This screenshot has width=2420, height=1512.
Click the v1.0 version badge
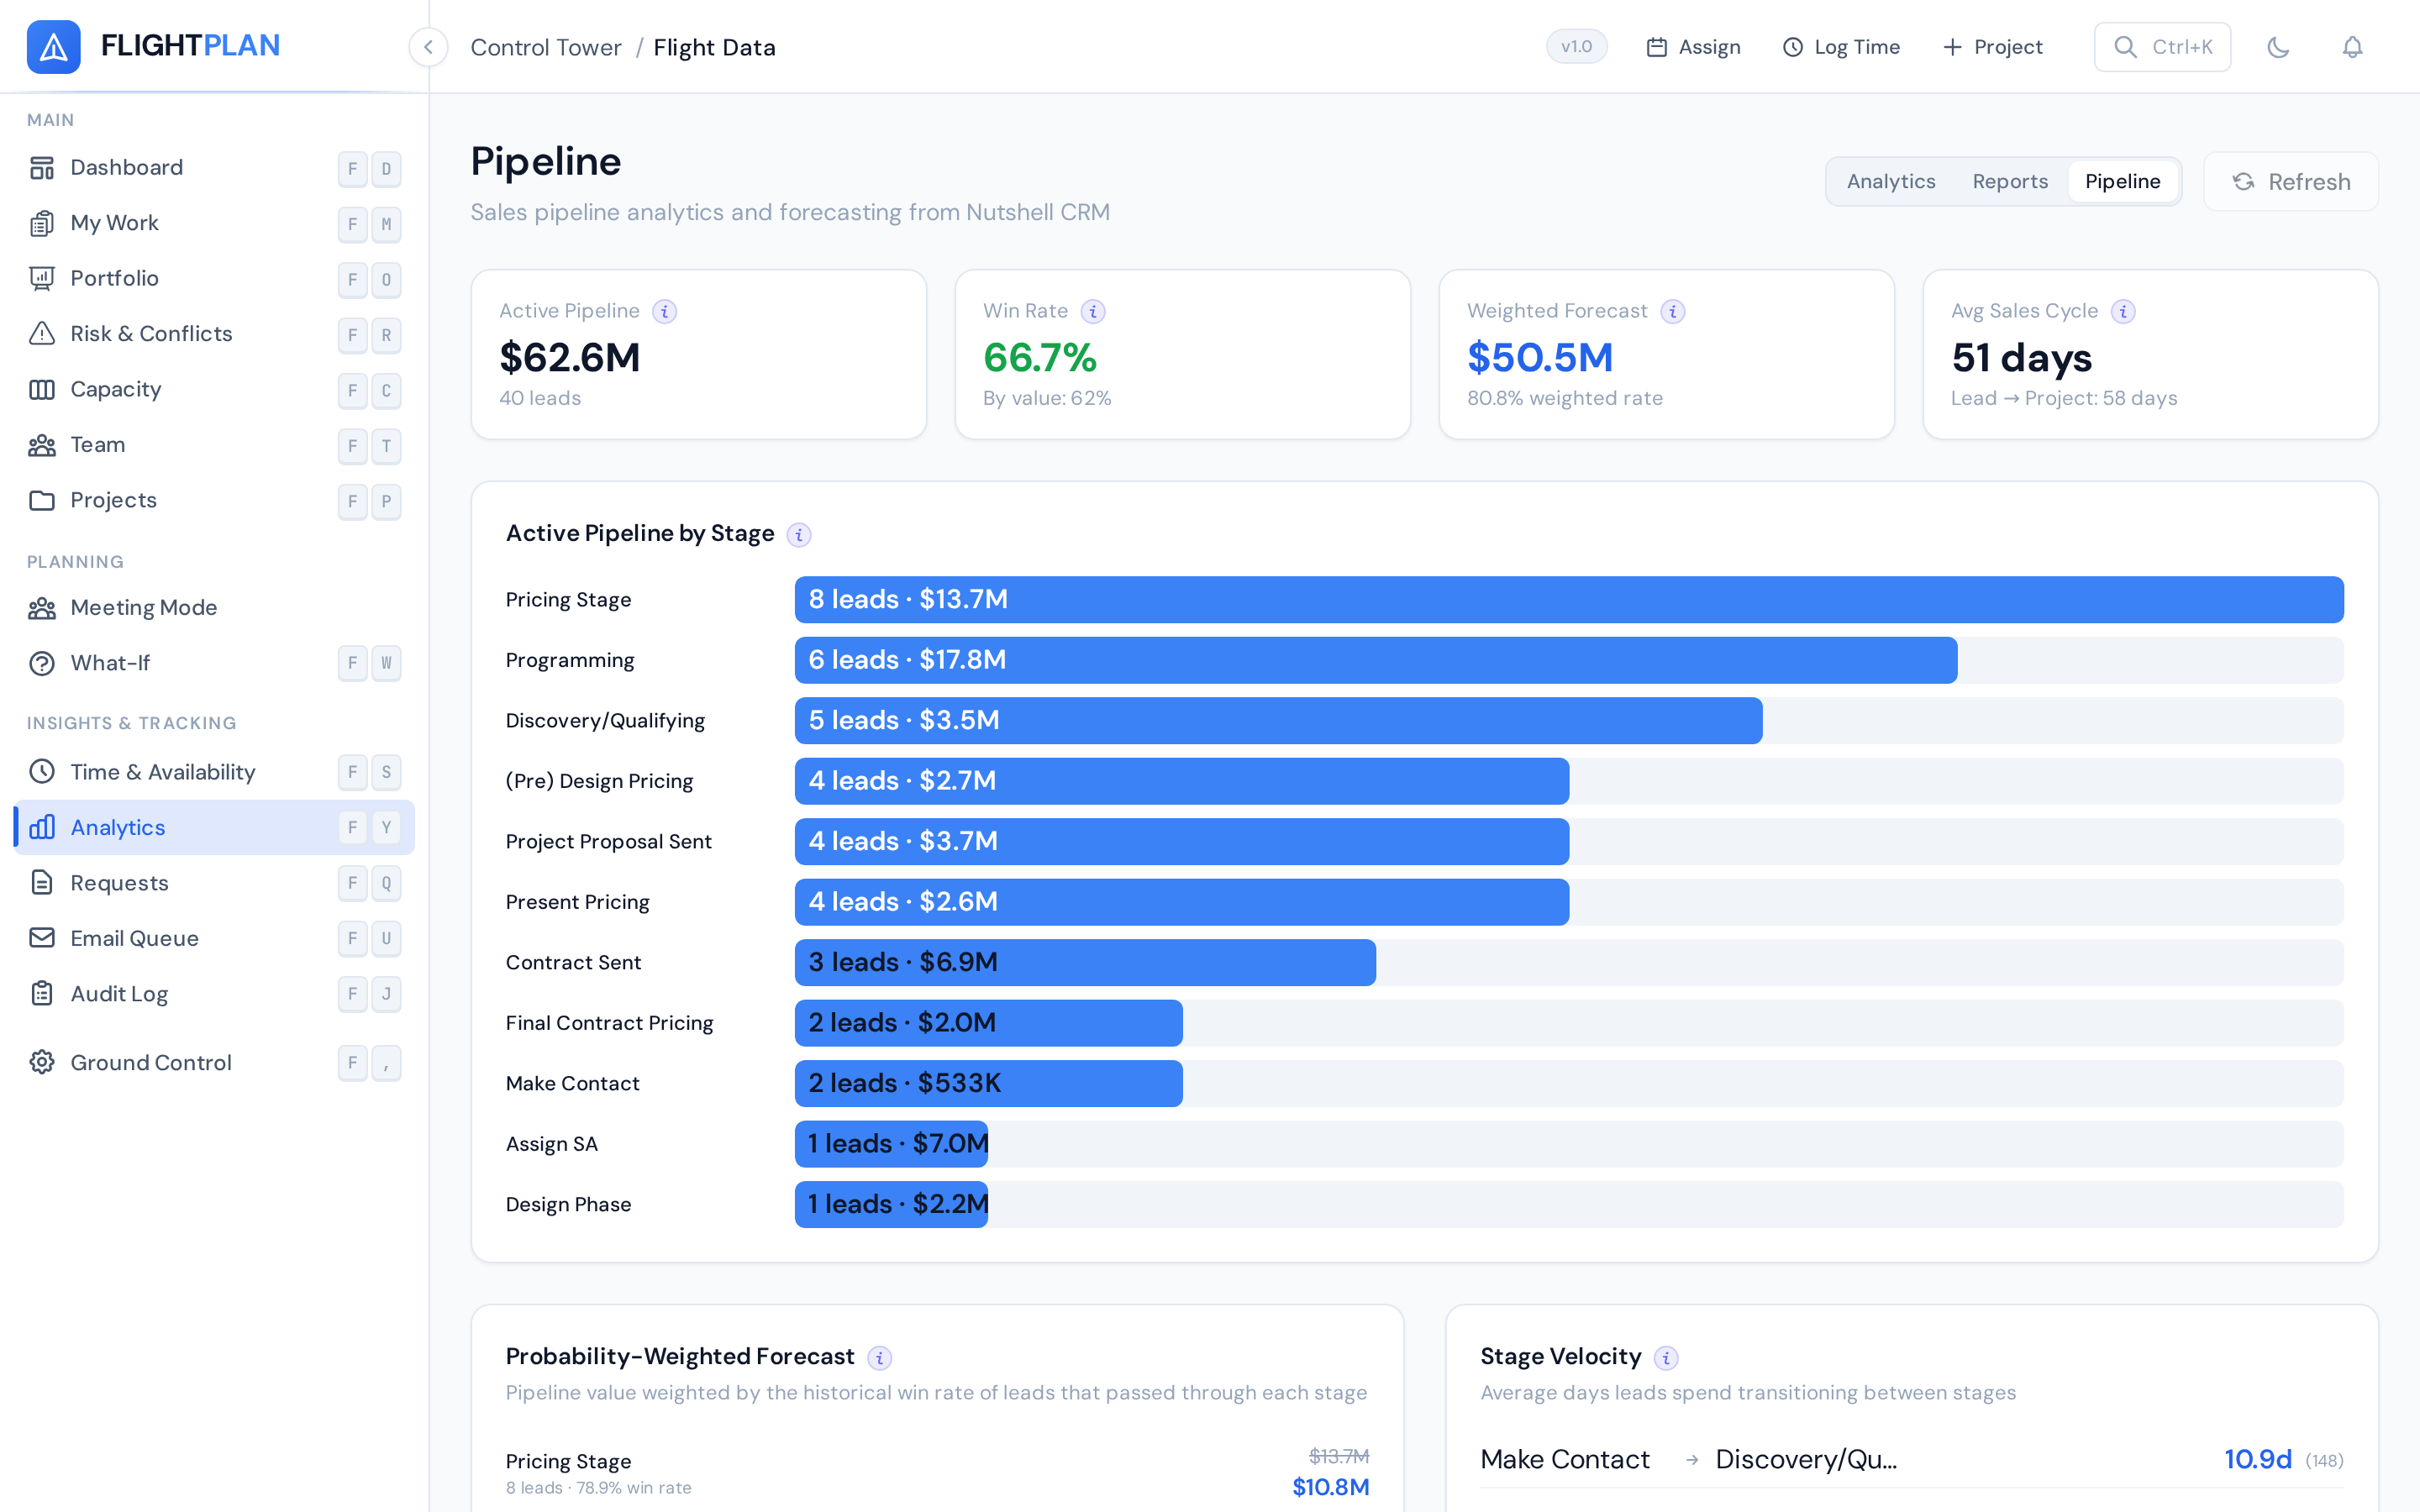coord(1576,47)
